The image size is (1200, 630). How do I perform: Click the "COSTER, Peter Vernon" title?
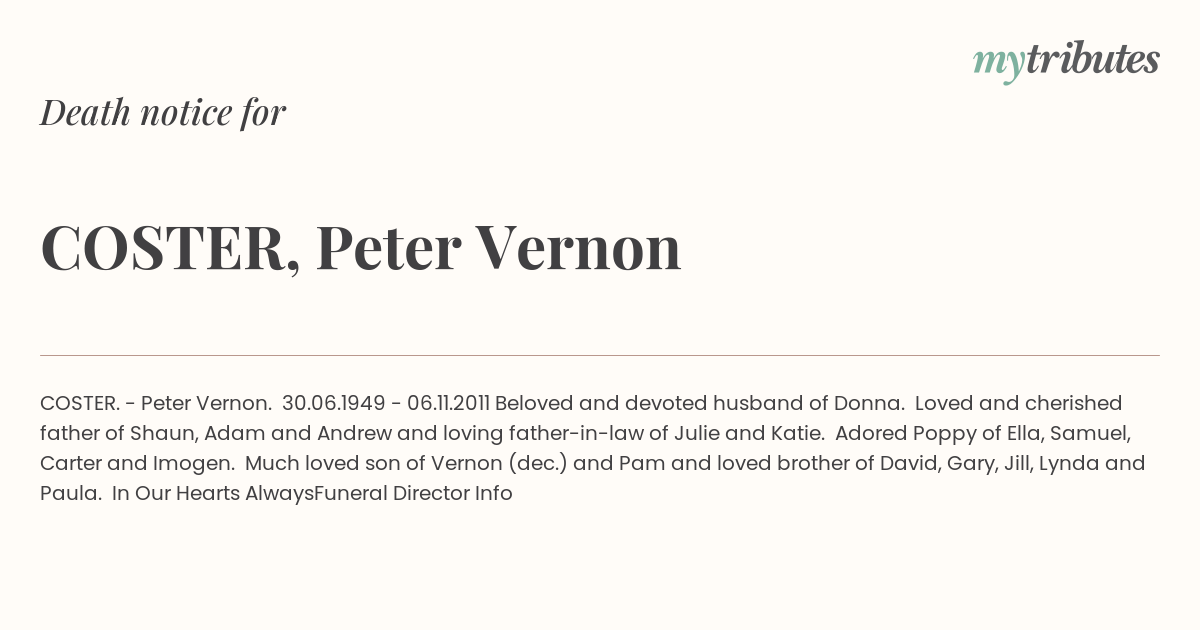[x=361, y=248]
